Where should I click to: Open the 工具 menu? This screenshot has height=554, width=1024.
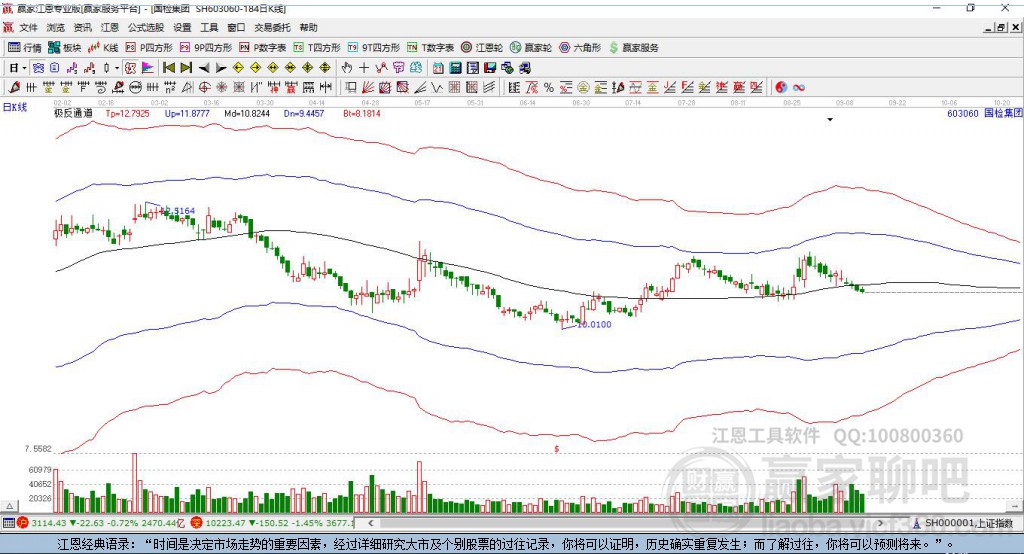[209, 27]
